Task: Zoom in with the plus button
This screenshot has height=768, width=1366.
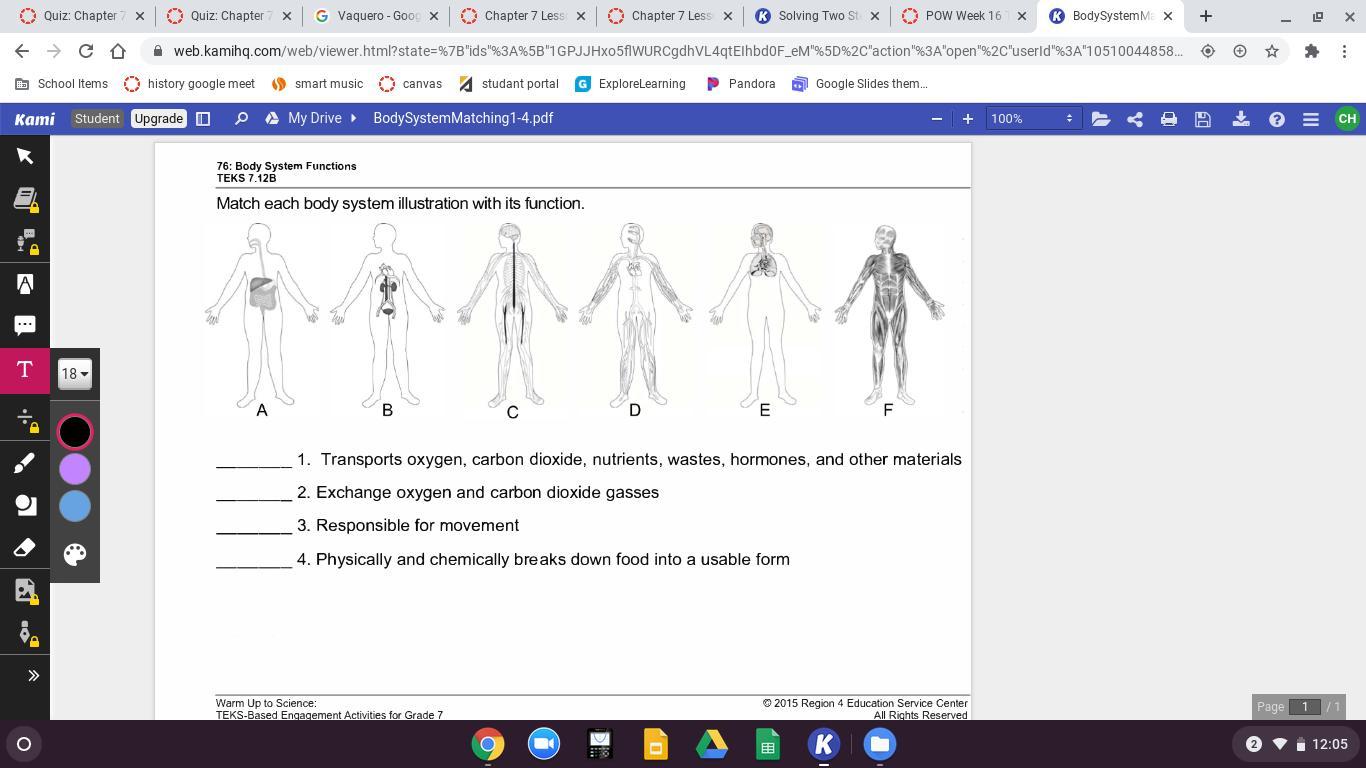Action: tap(967, 118)
